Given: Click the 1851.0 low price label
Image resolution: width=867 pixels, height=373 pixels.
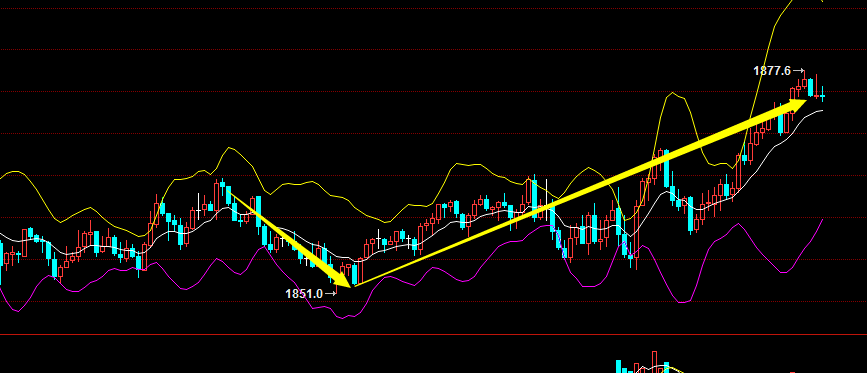Looking at the screenshot, I should tap(304, 294).
